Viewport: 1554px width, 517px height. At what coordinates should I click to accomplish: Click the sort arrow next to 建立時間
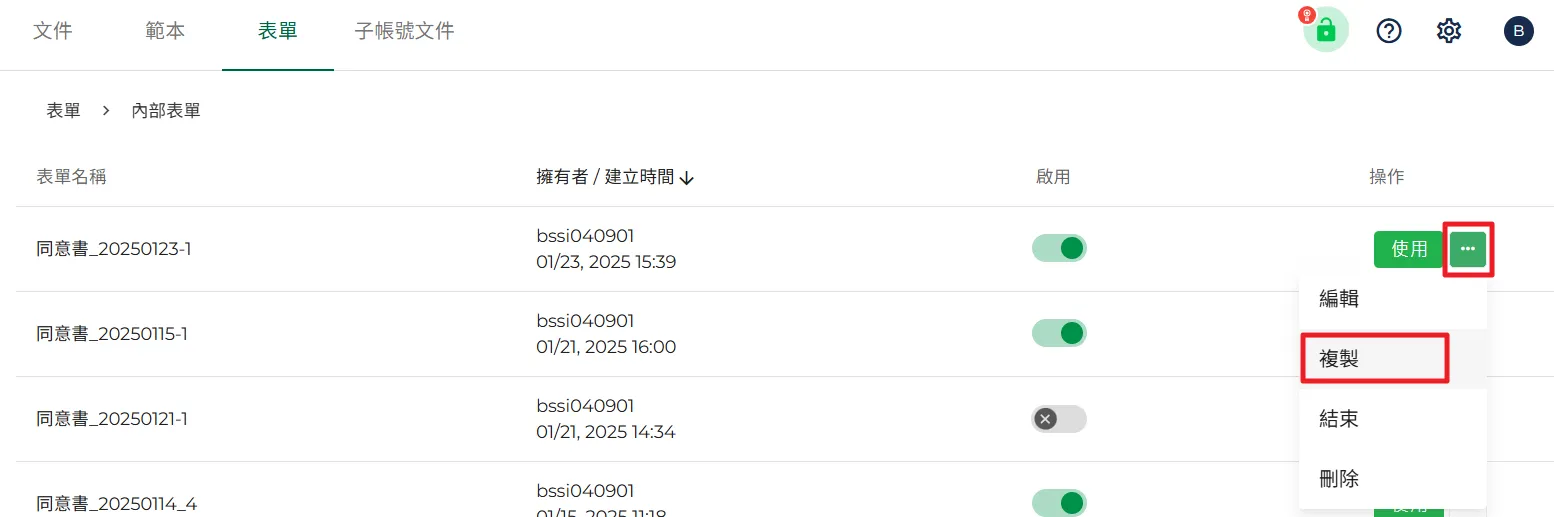point(686,178)
